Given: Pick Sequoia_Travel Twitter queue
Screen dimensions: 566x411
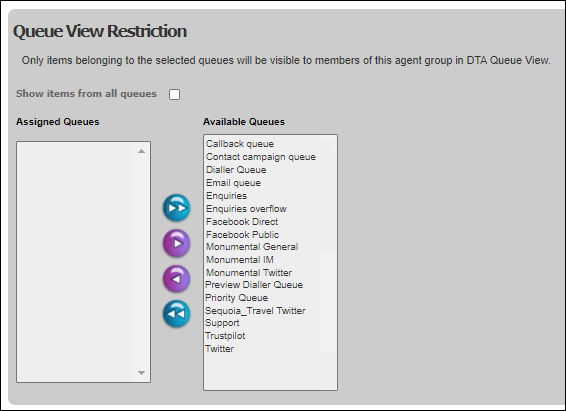Looking at the screenshot, I should (x=255, y=311).
